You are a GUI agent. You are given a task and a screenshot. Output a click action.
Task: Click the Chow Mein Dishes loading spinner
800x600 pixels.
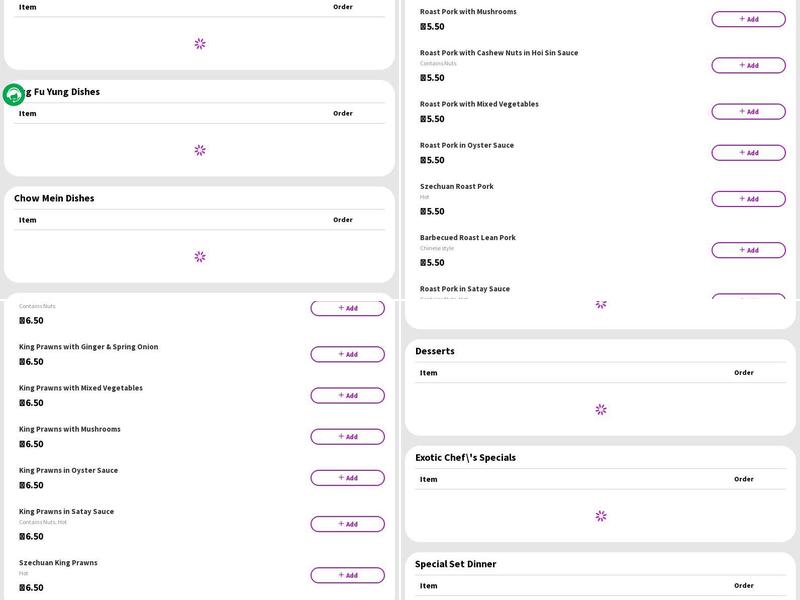(200, 257)
